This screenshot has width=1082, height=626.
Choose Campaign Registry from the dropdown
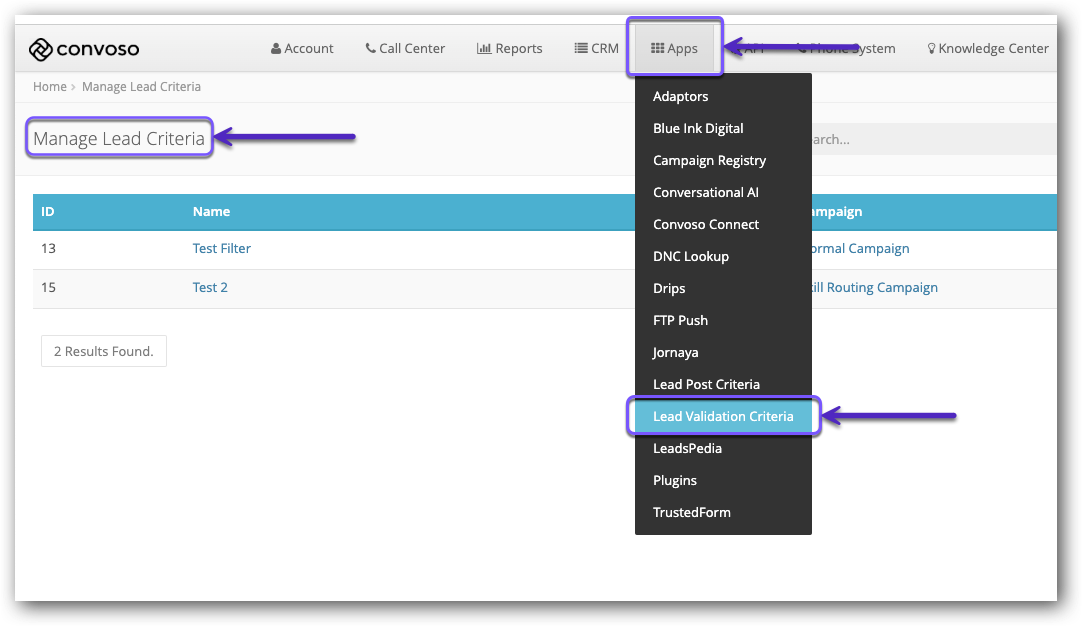pos(723,160)
